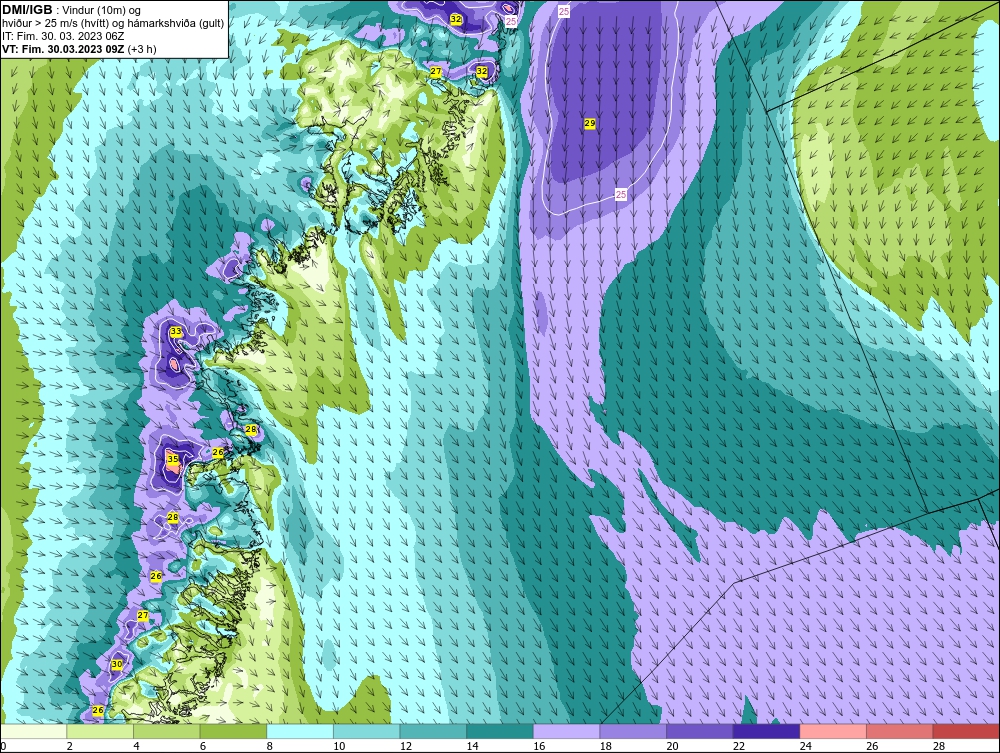This screenshot has height=753, width=1000.
Task: Click the yellow 30 gust label
Action: 117,664
